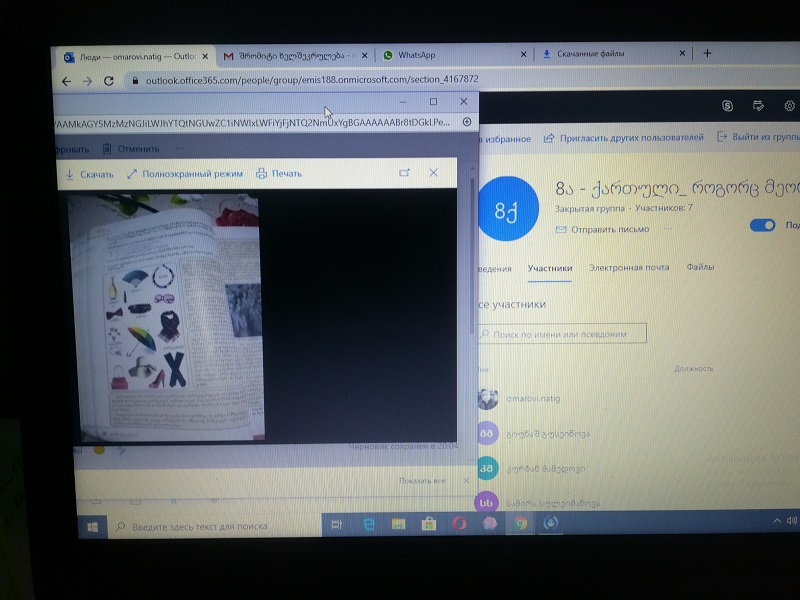
Task: Open Outlook settings gear
Action: pyautogui.click(x=789, y=106)
